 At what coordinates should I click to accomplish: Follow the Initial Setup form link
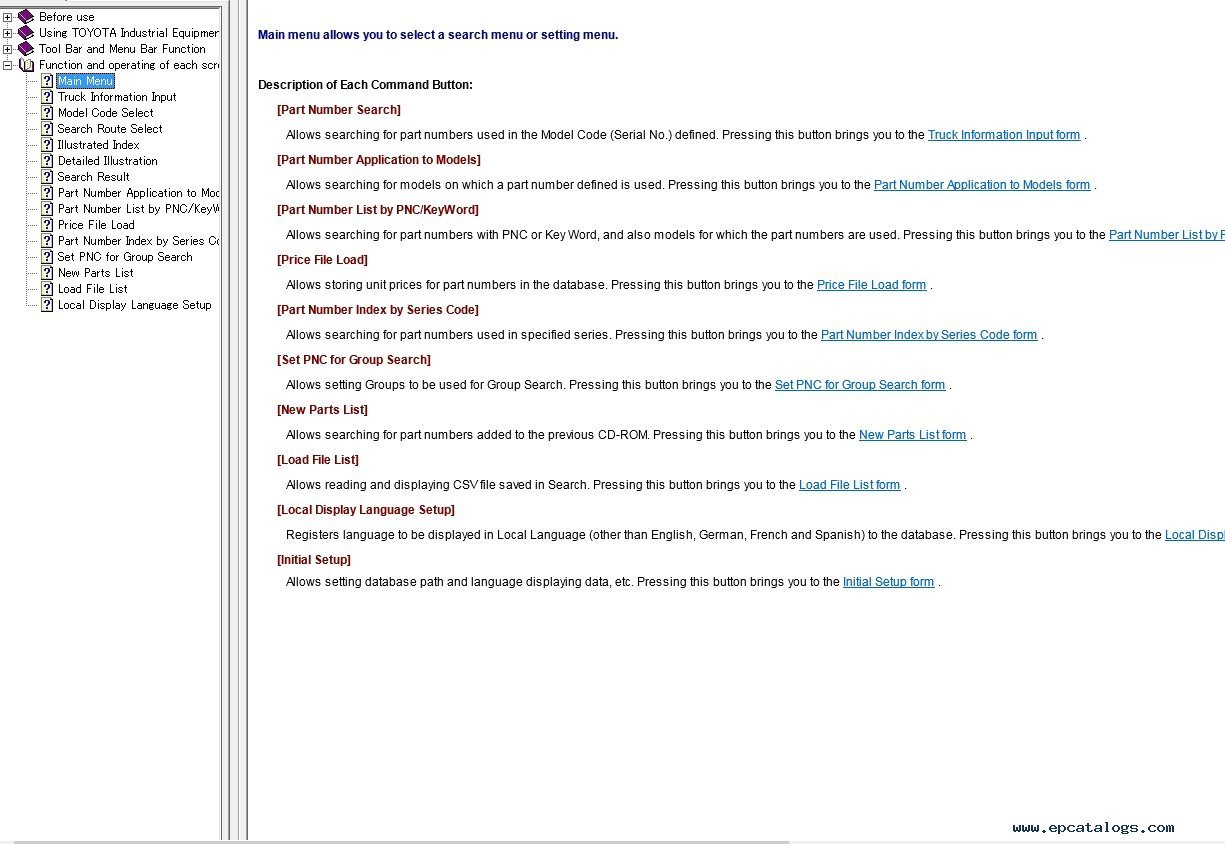click(889, 582)
